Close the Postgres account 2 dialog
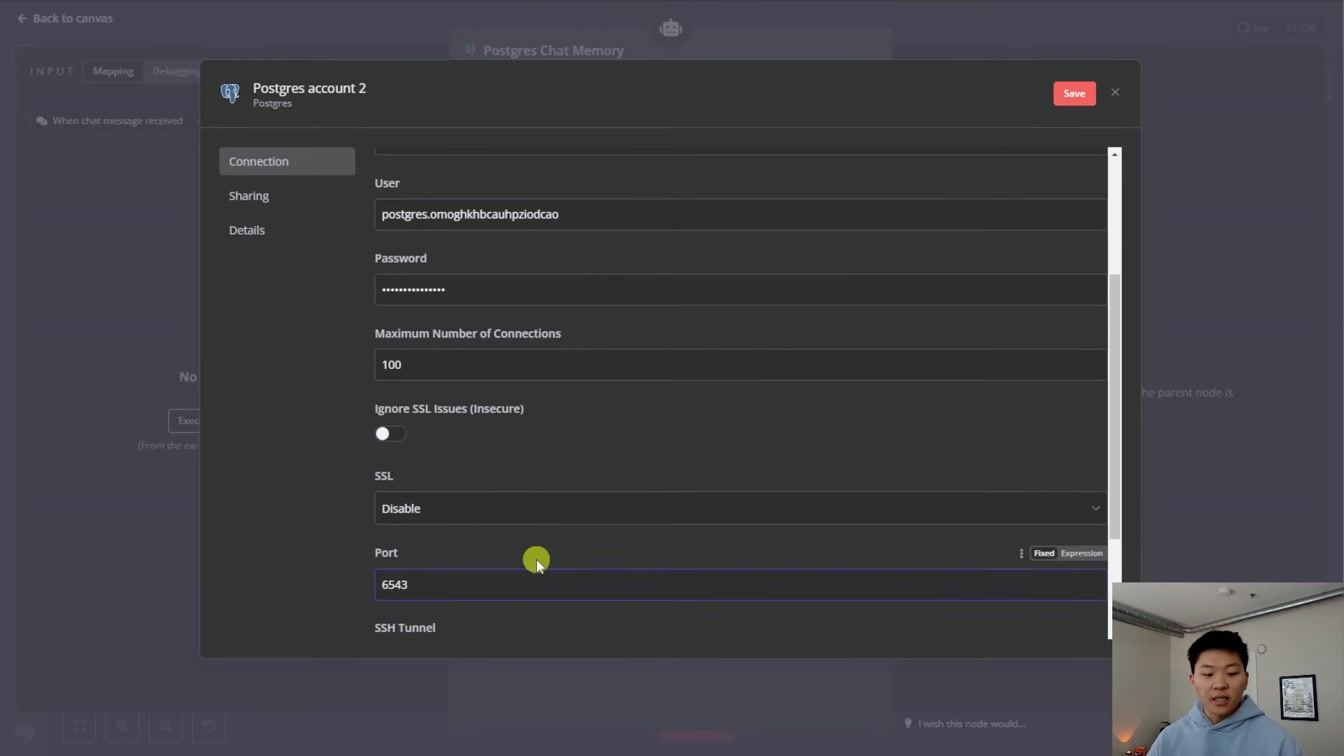 tap(1115, 93)
